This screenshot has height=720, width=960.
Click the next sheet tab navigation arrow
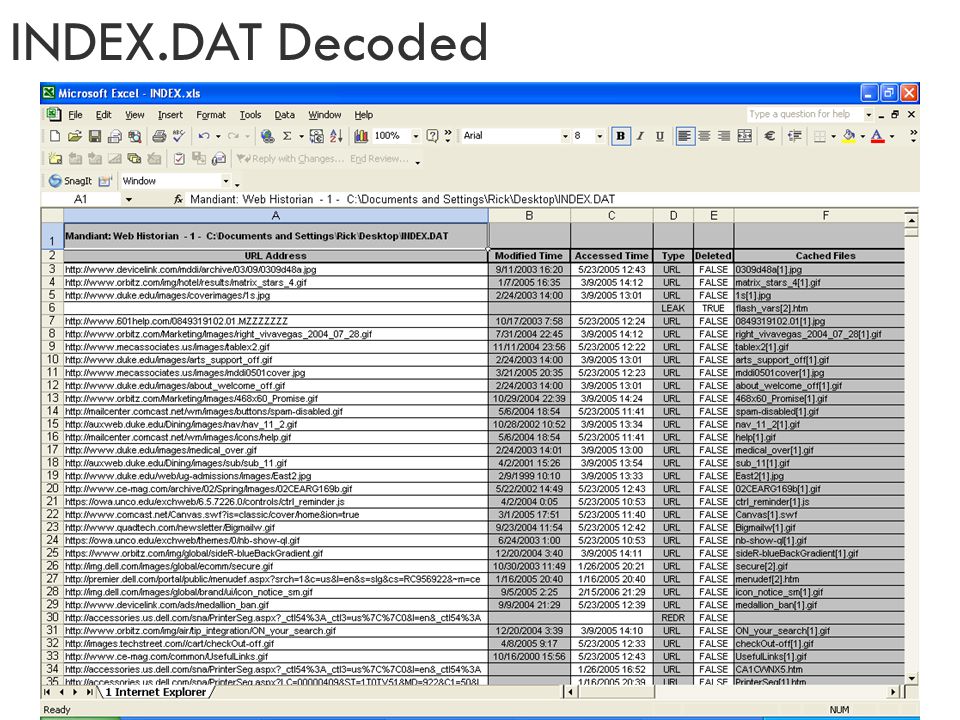click(x=75, y=692)
